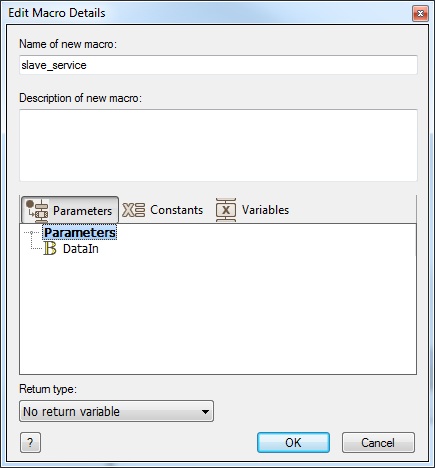Open the Return type combo box
Screen dimensions: 435x468
[x=116, y=411]
